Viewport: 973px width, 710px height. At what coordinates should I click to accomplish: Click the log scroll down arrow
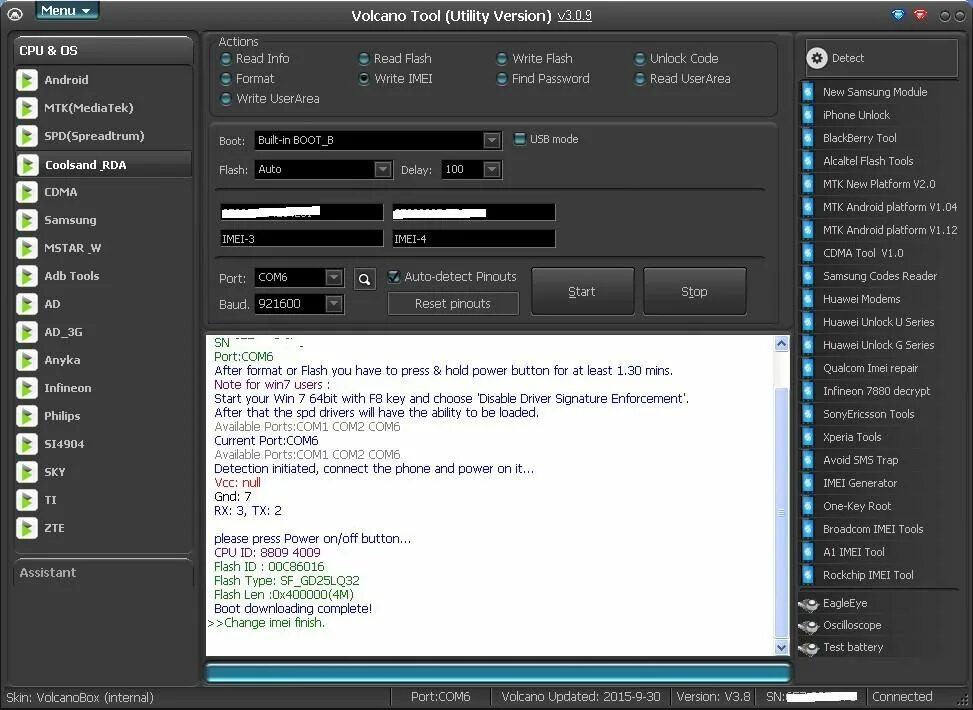(x=782, y=647)
